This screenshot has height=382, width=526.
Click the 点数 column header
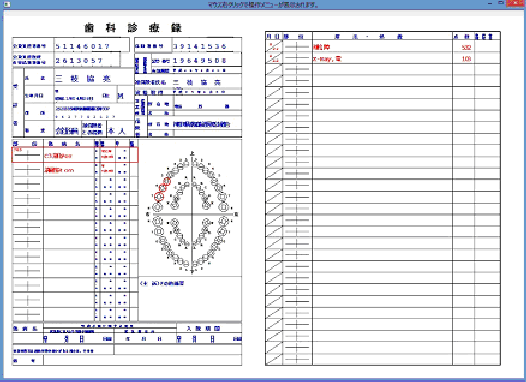pos(463,36)
